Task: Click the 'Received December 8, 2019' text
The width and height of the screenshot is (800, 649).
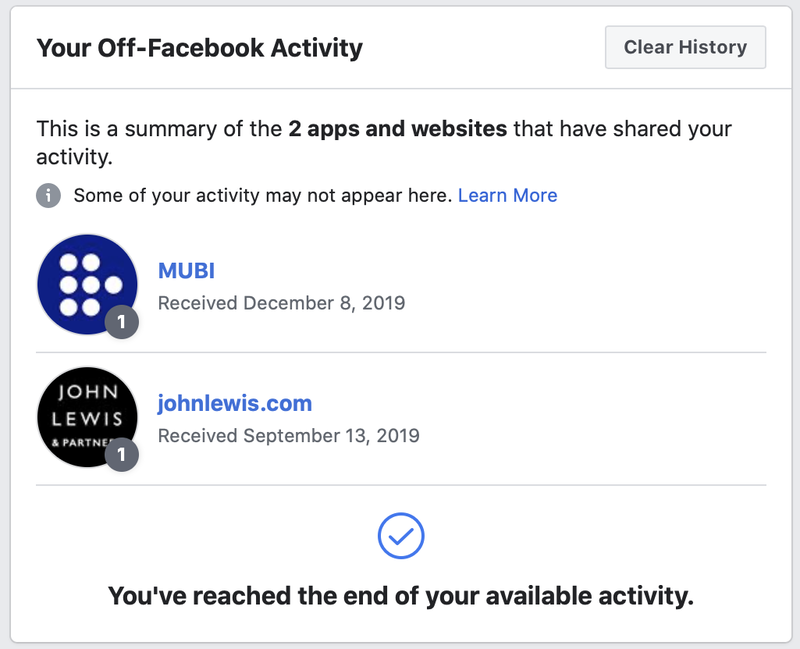Action: pos(281,302)
